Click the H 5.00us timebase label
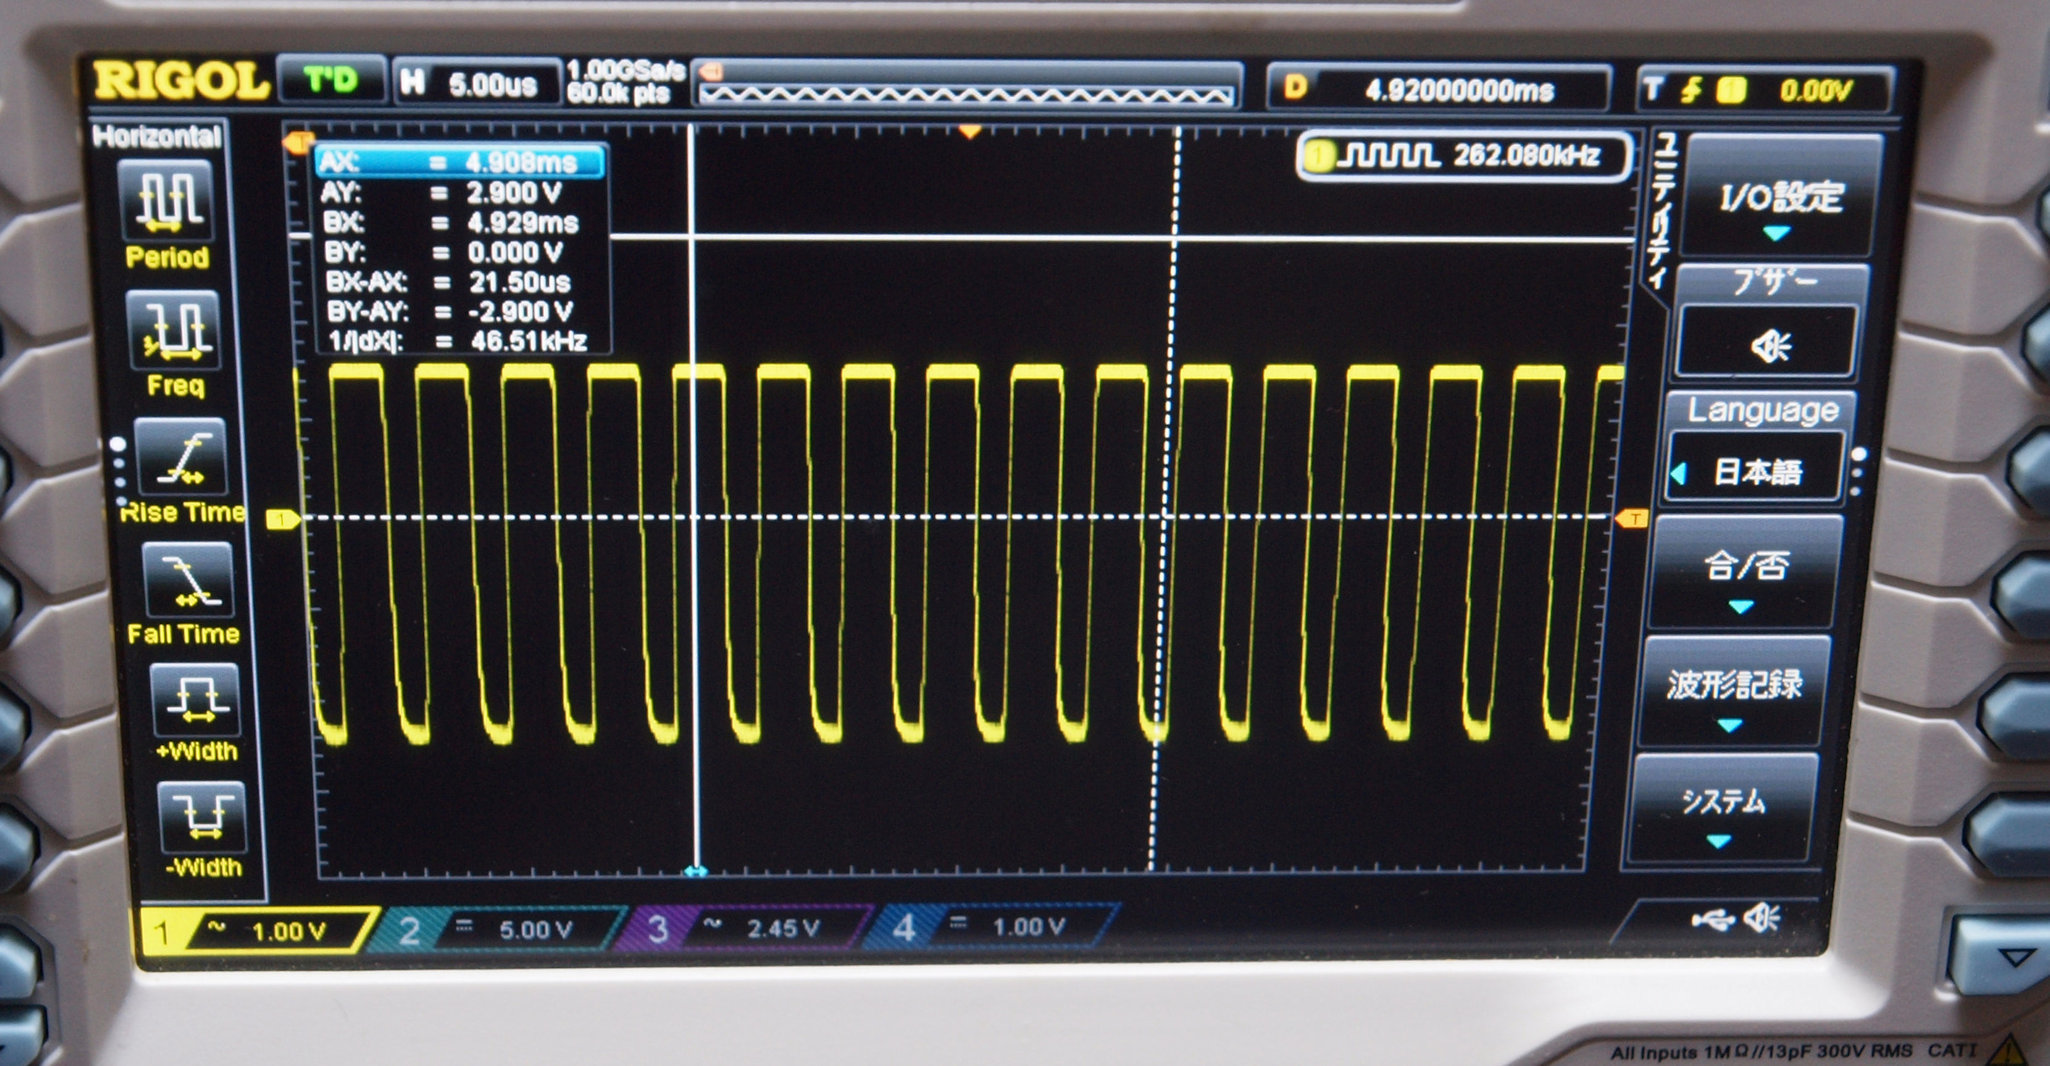This screenshot has width=2050, height=1066. point(470,84)
